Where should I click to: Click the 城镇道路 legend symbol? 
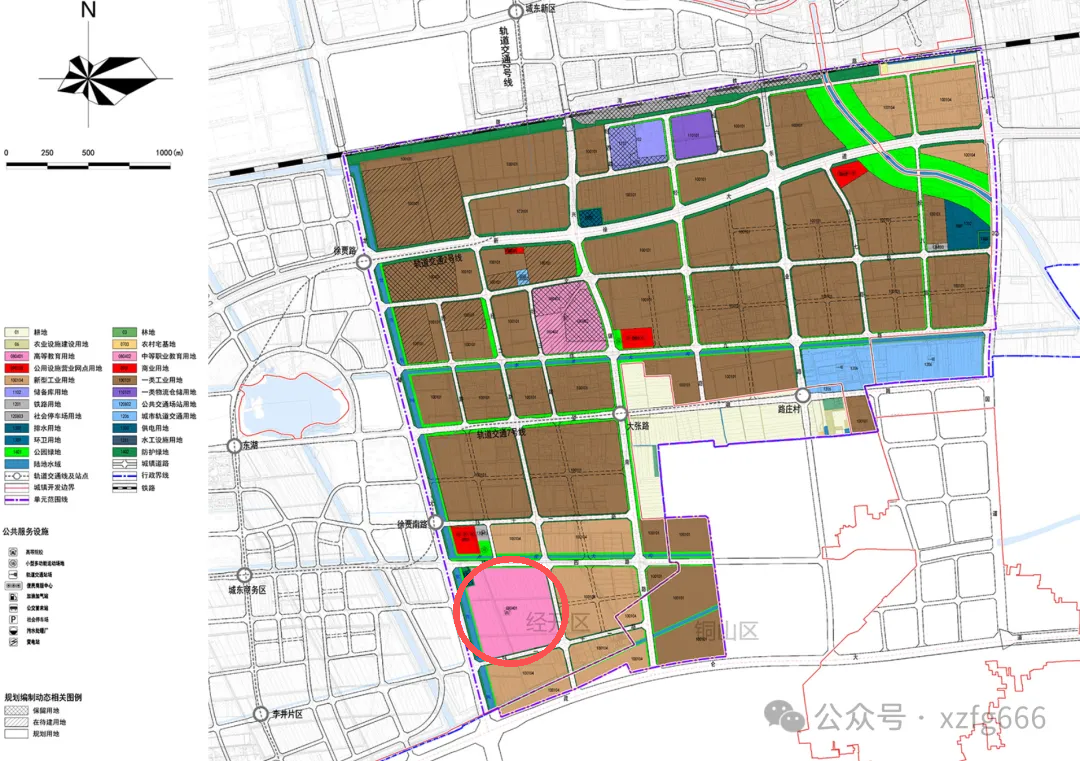(125, 464)
